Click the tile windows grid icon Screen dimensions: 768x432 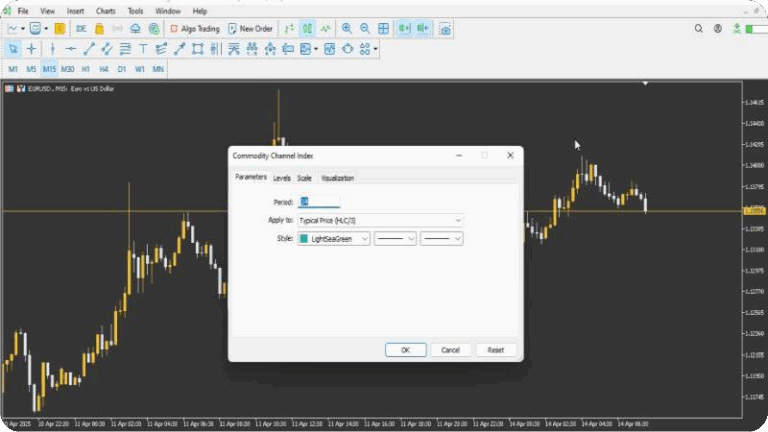[x=383, y=29]
